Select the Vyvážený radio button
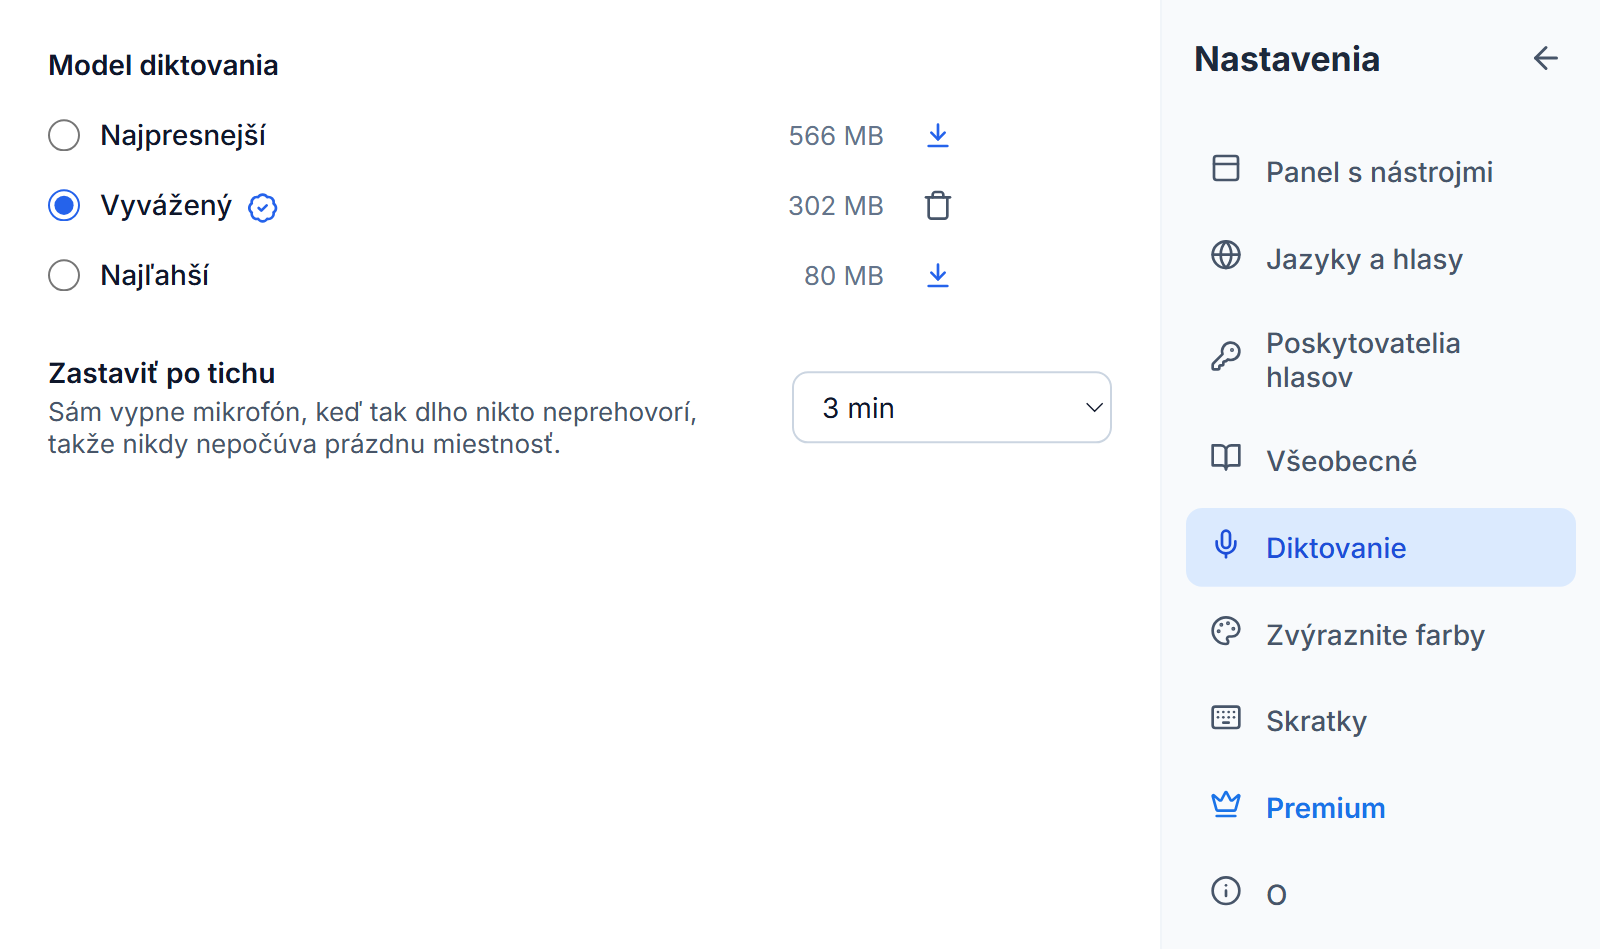This screenshot has width=1600, height=950. click(64, 205)
